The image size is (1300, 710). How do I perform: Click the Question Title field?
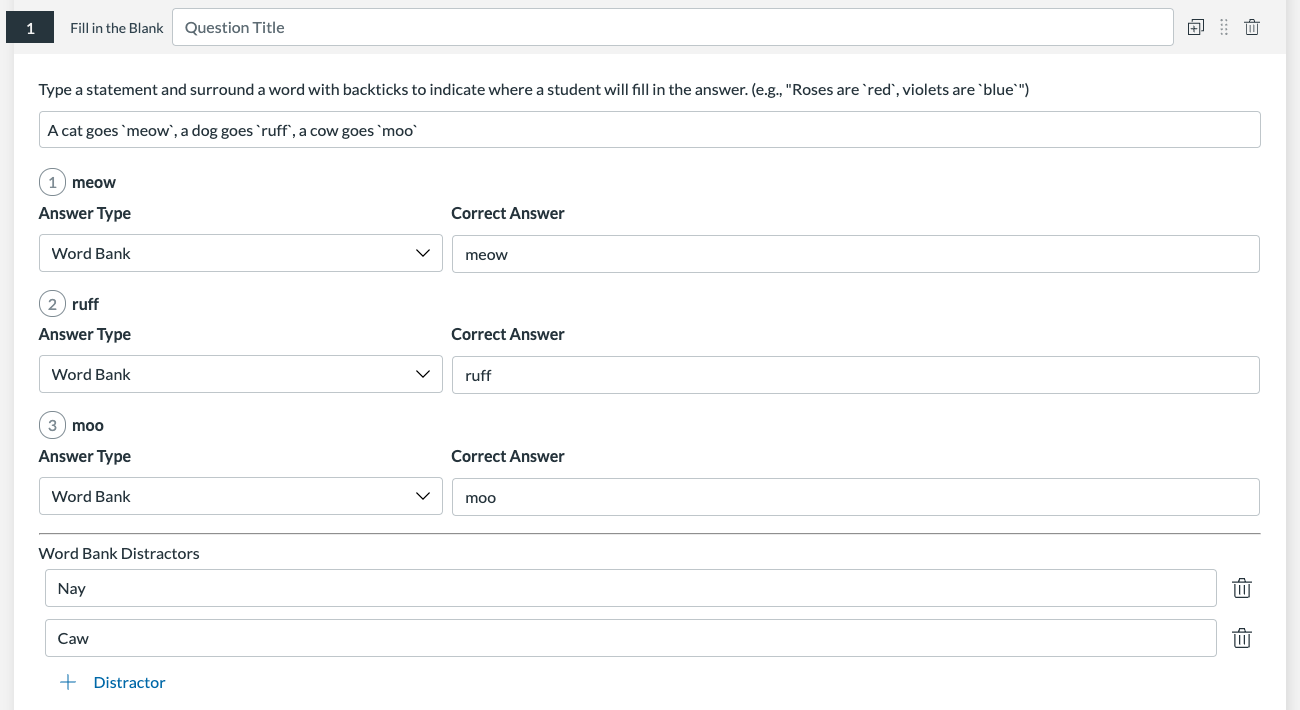pos(672,28)
